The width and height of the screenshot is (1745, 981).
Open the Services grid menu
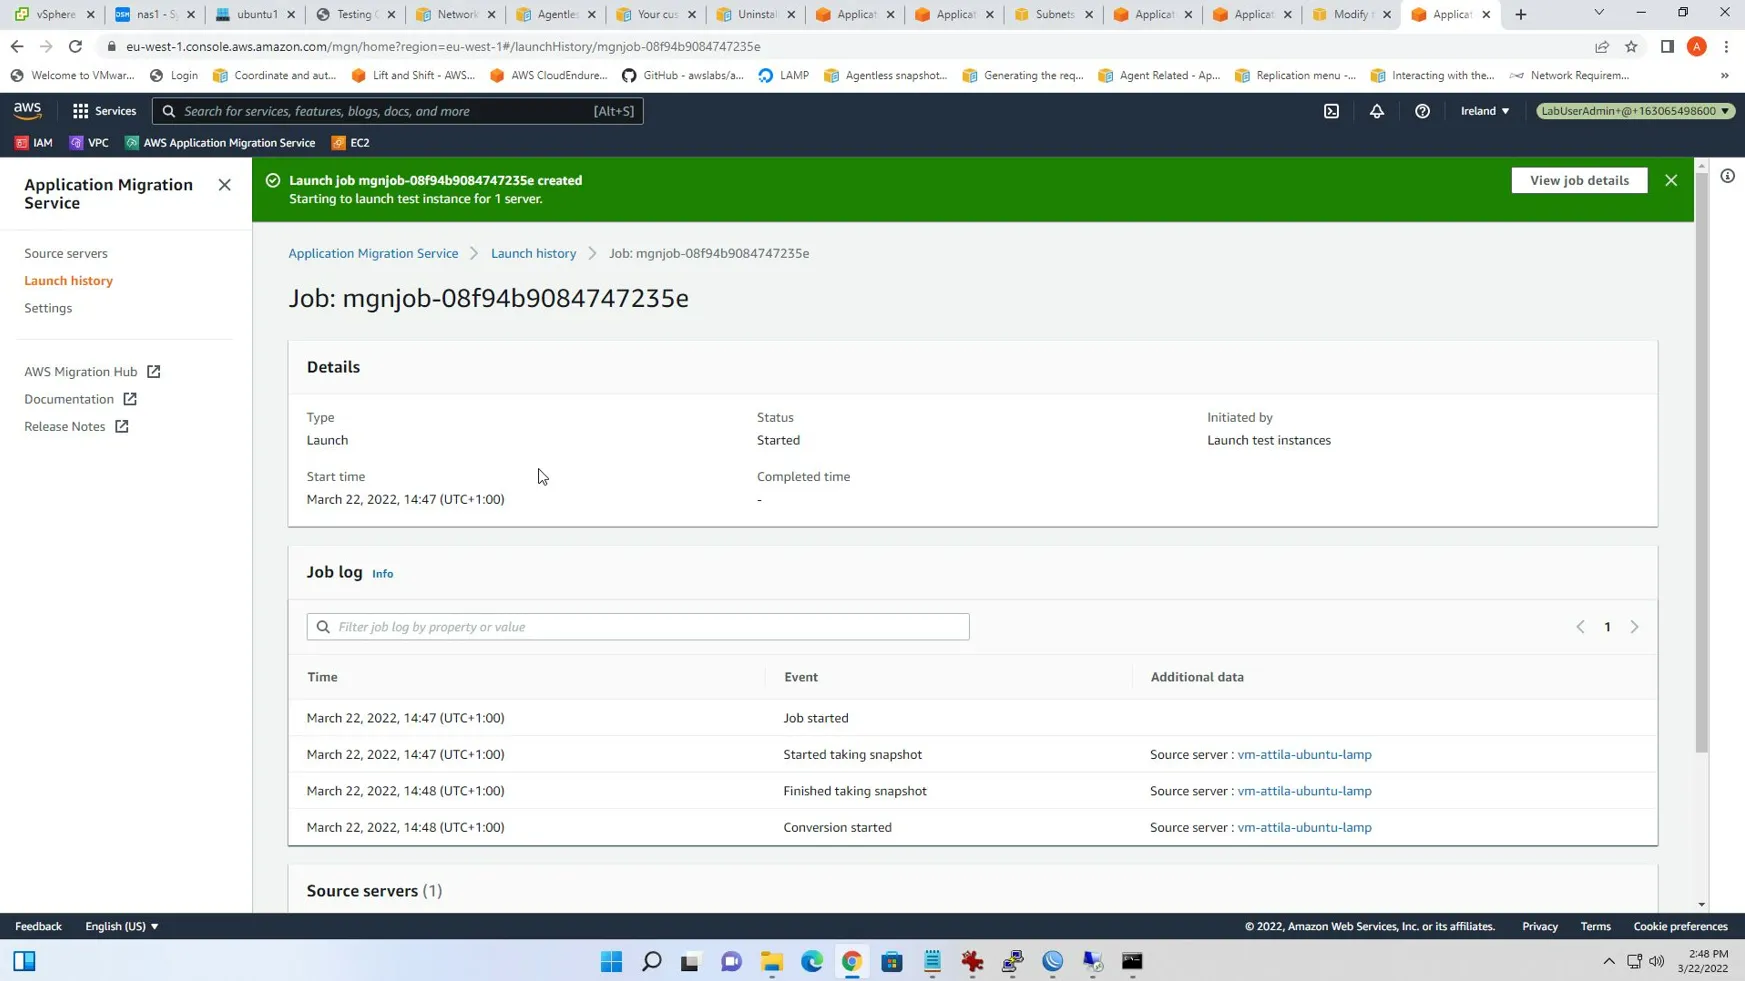pyautogui.click(x=104, y=111)
